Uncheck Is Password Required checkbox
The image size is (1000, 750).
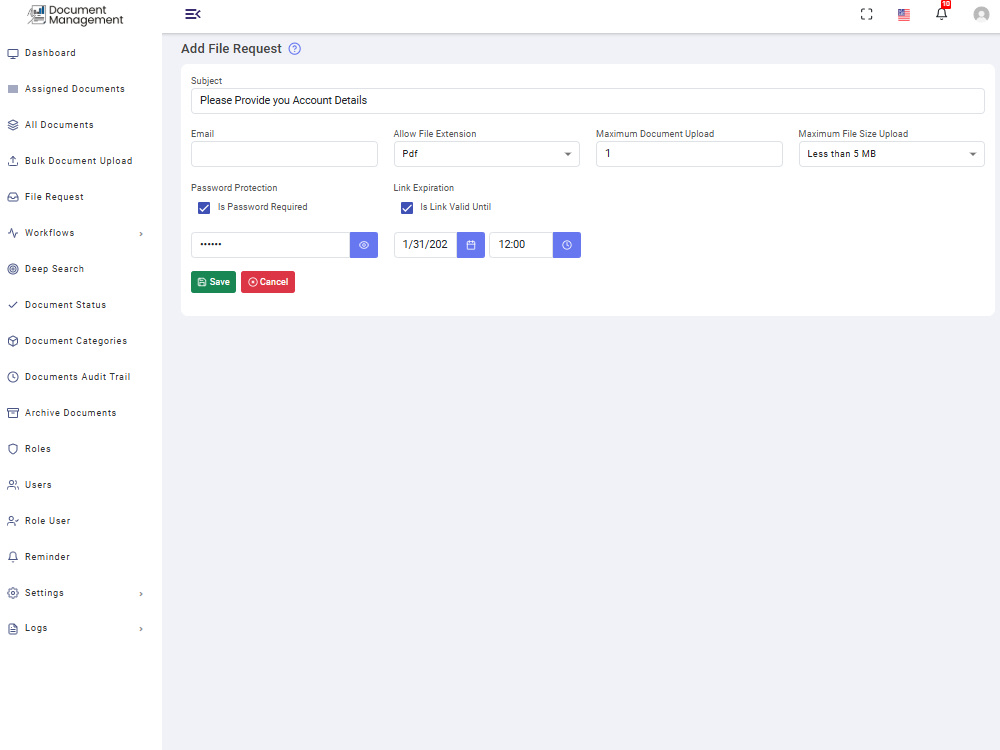(204, 208)
